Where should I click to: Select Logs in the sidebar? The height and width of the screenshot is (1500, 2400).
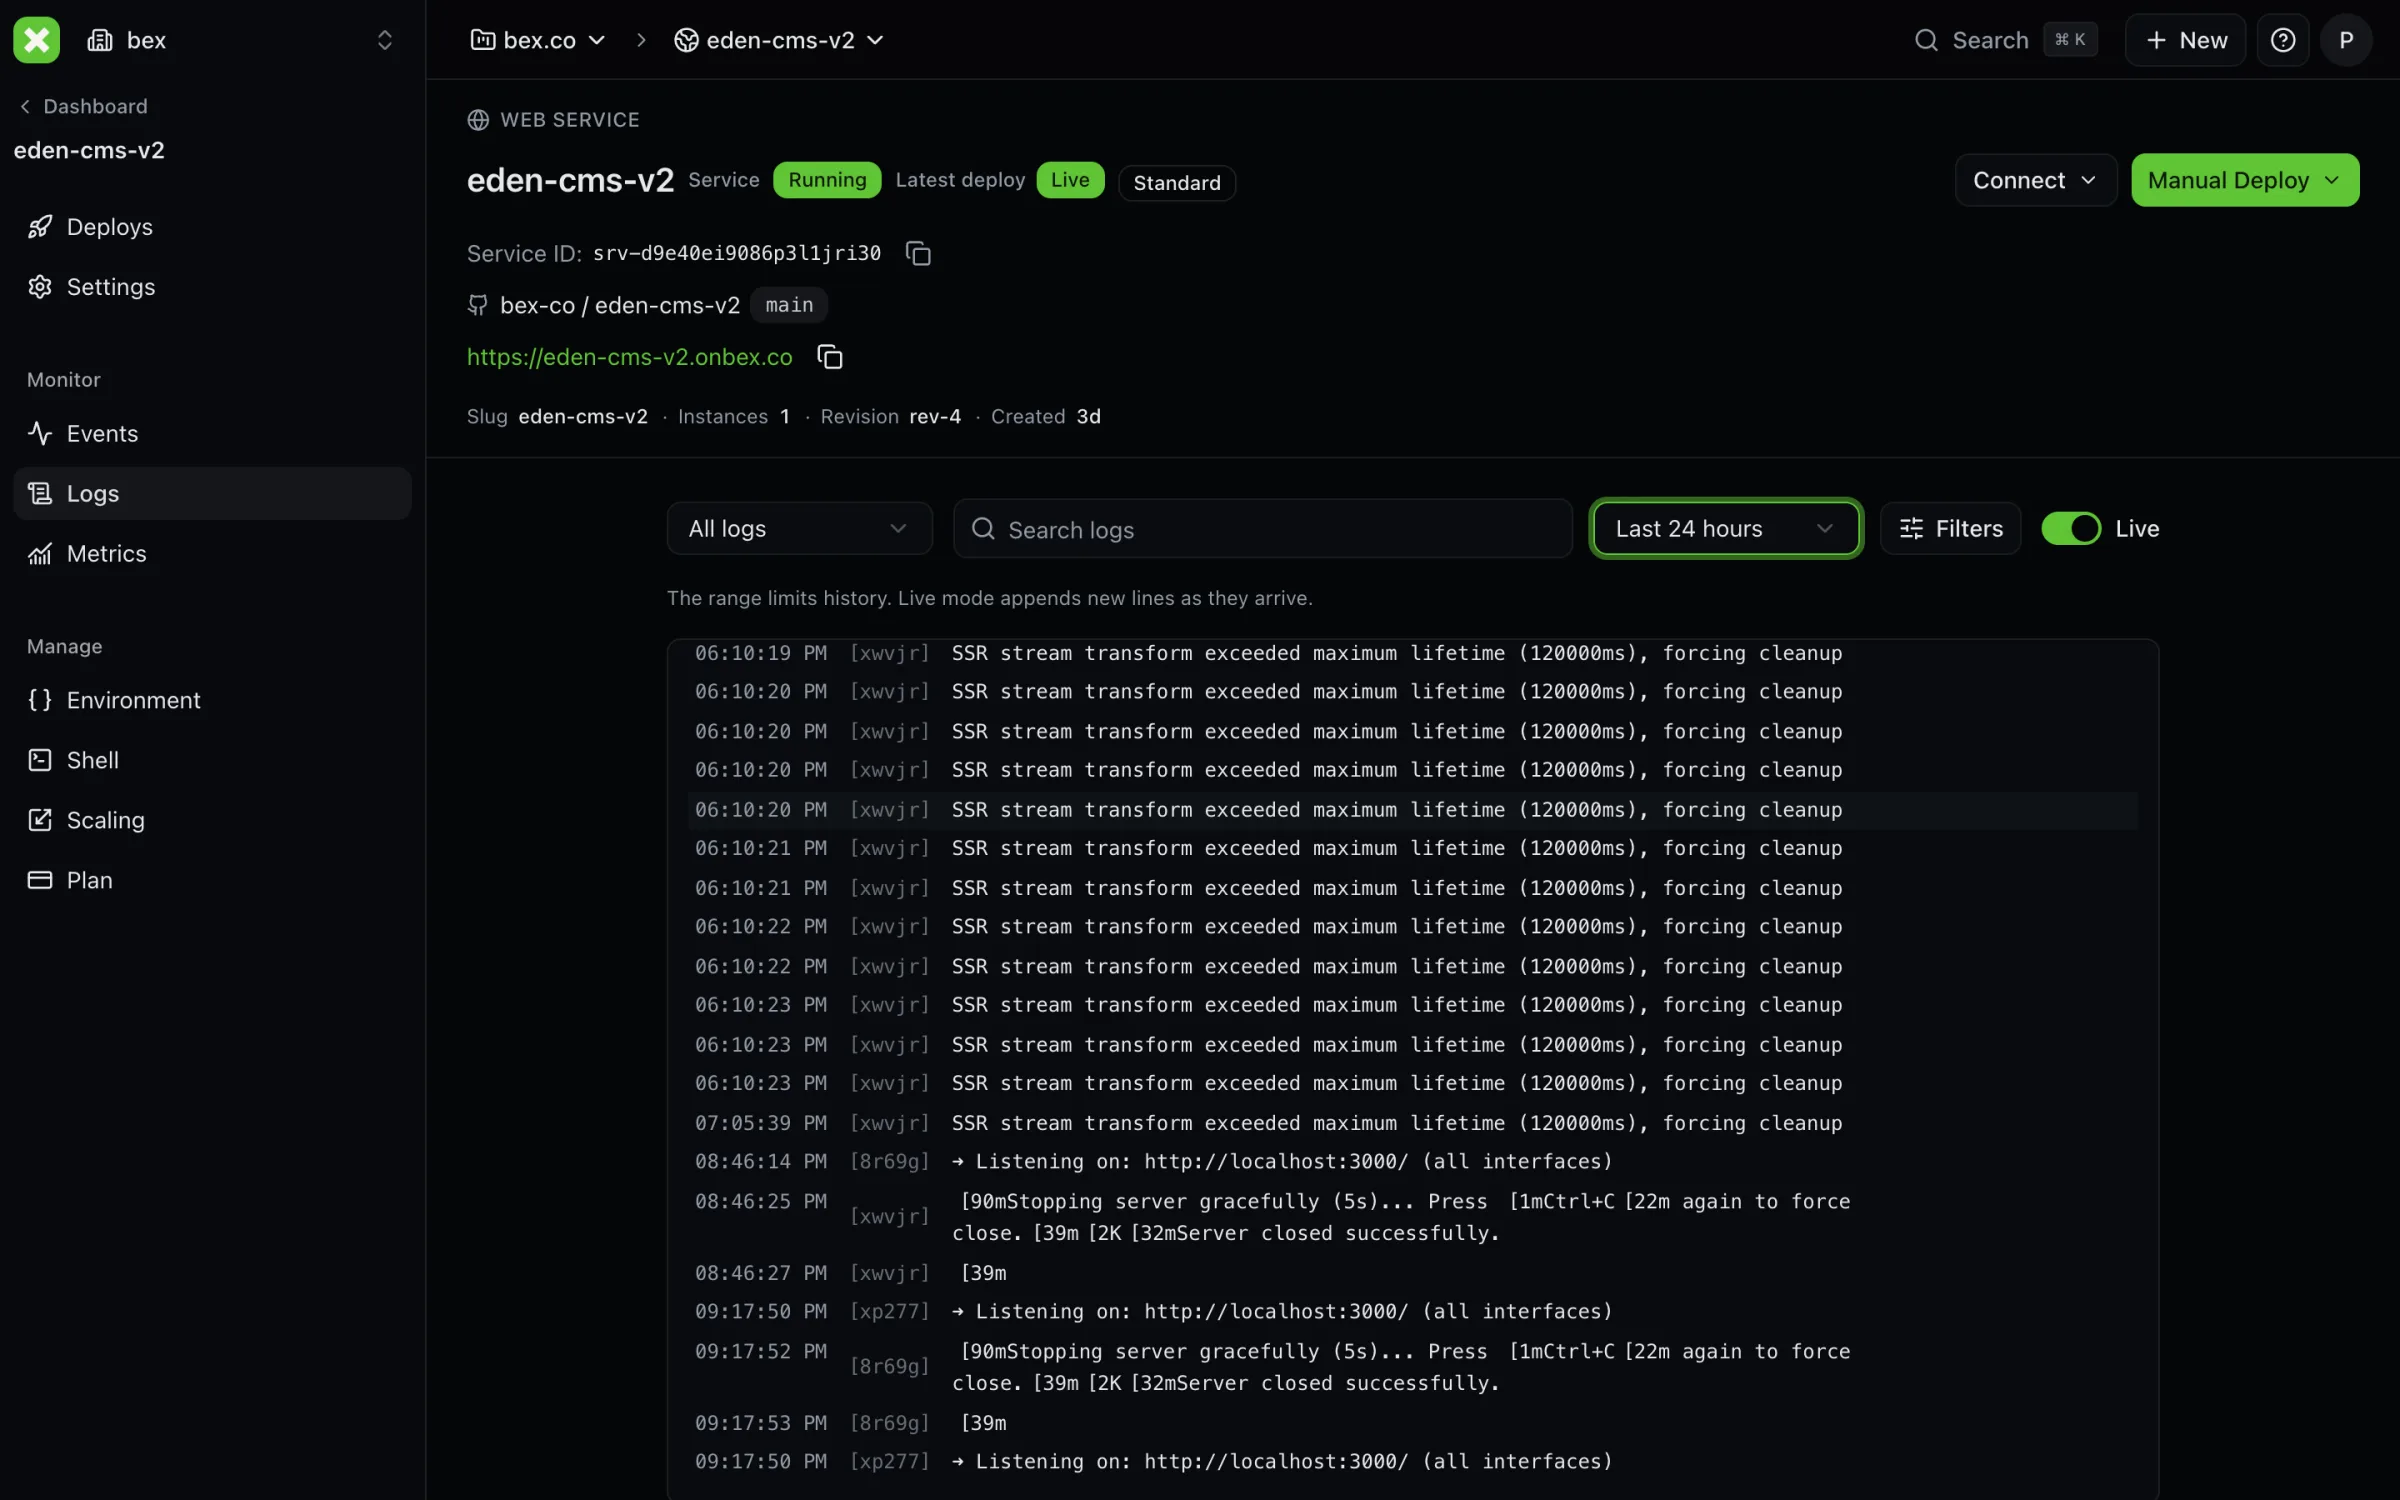click(x=212, y=493)
